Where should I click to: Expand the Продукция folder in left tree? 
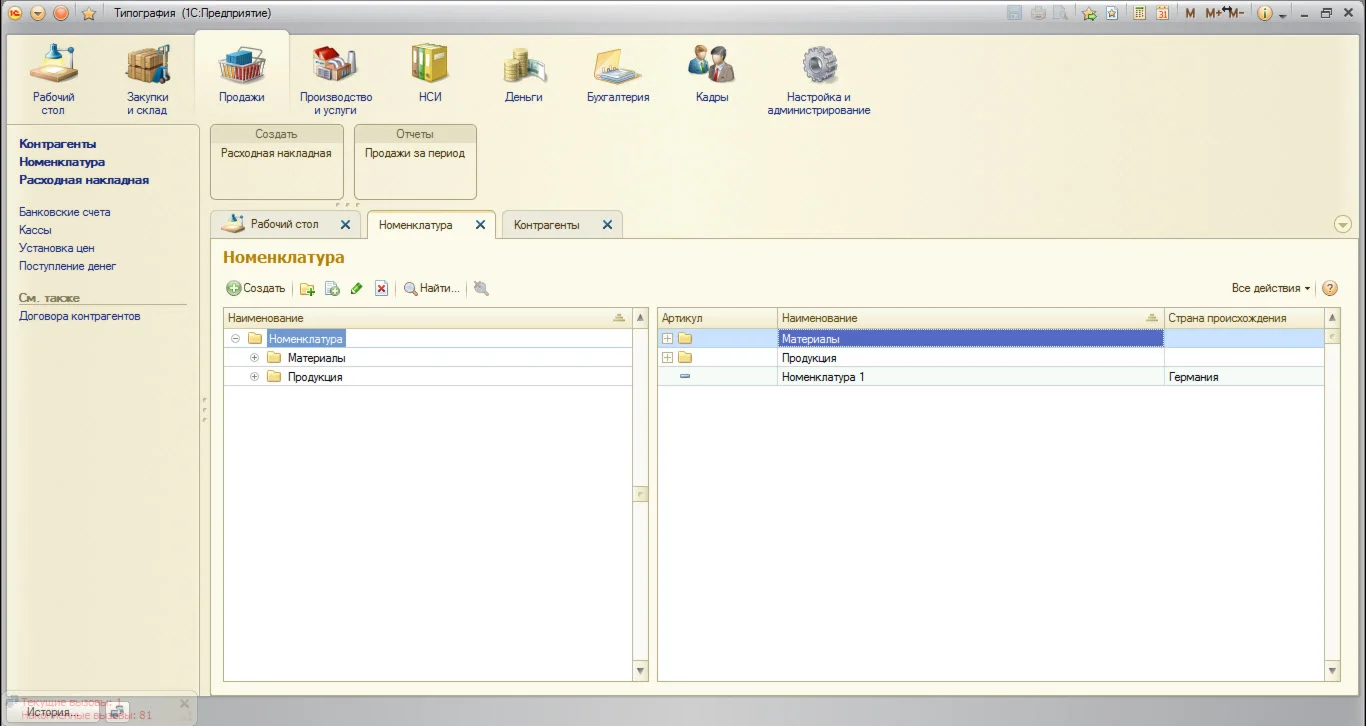coord(254,377)
